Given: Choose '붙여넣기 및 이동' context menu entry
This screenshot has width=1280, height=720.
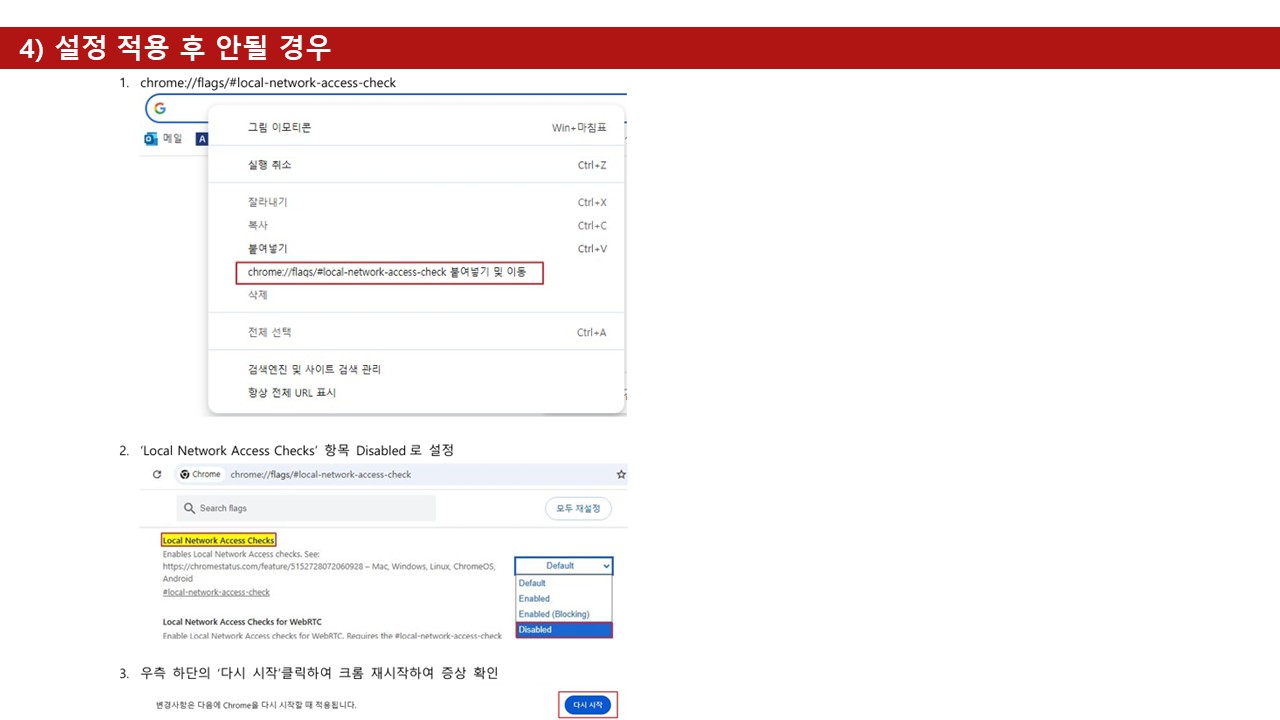Looking at the screenshot, I should click(390, 272).
